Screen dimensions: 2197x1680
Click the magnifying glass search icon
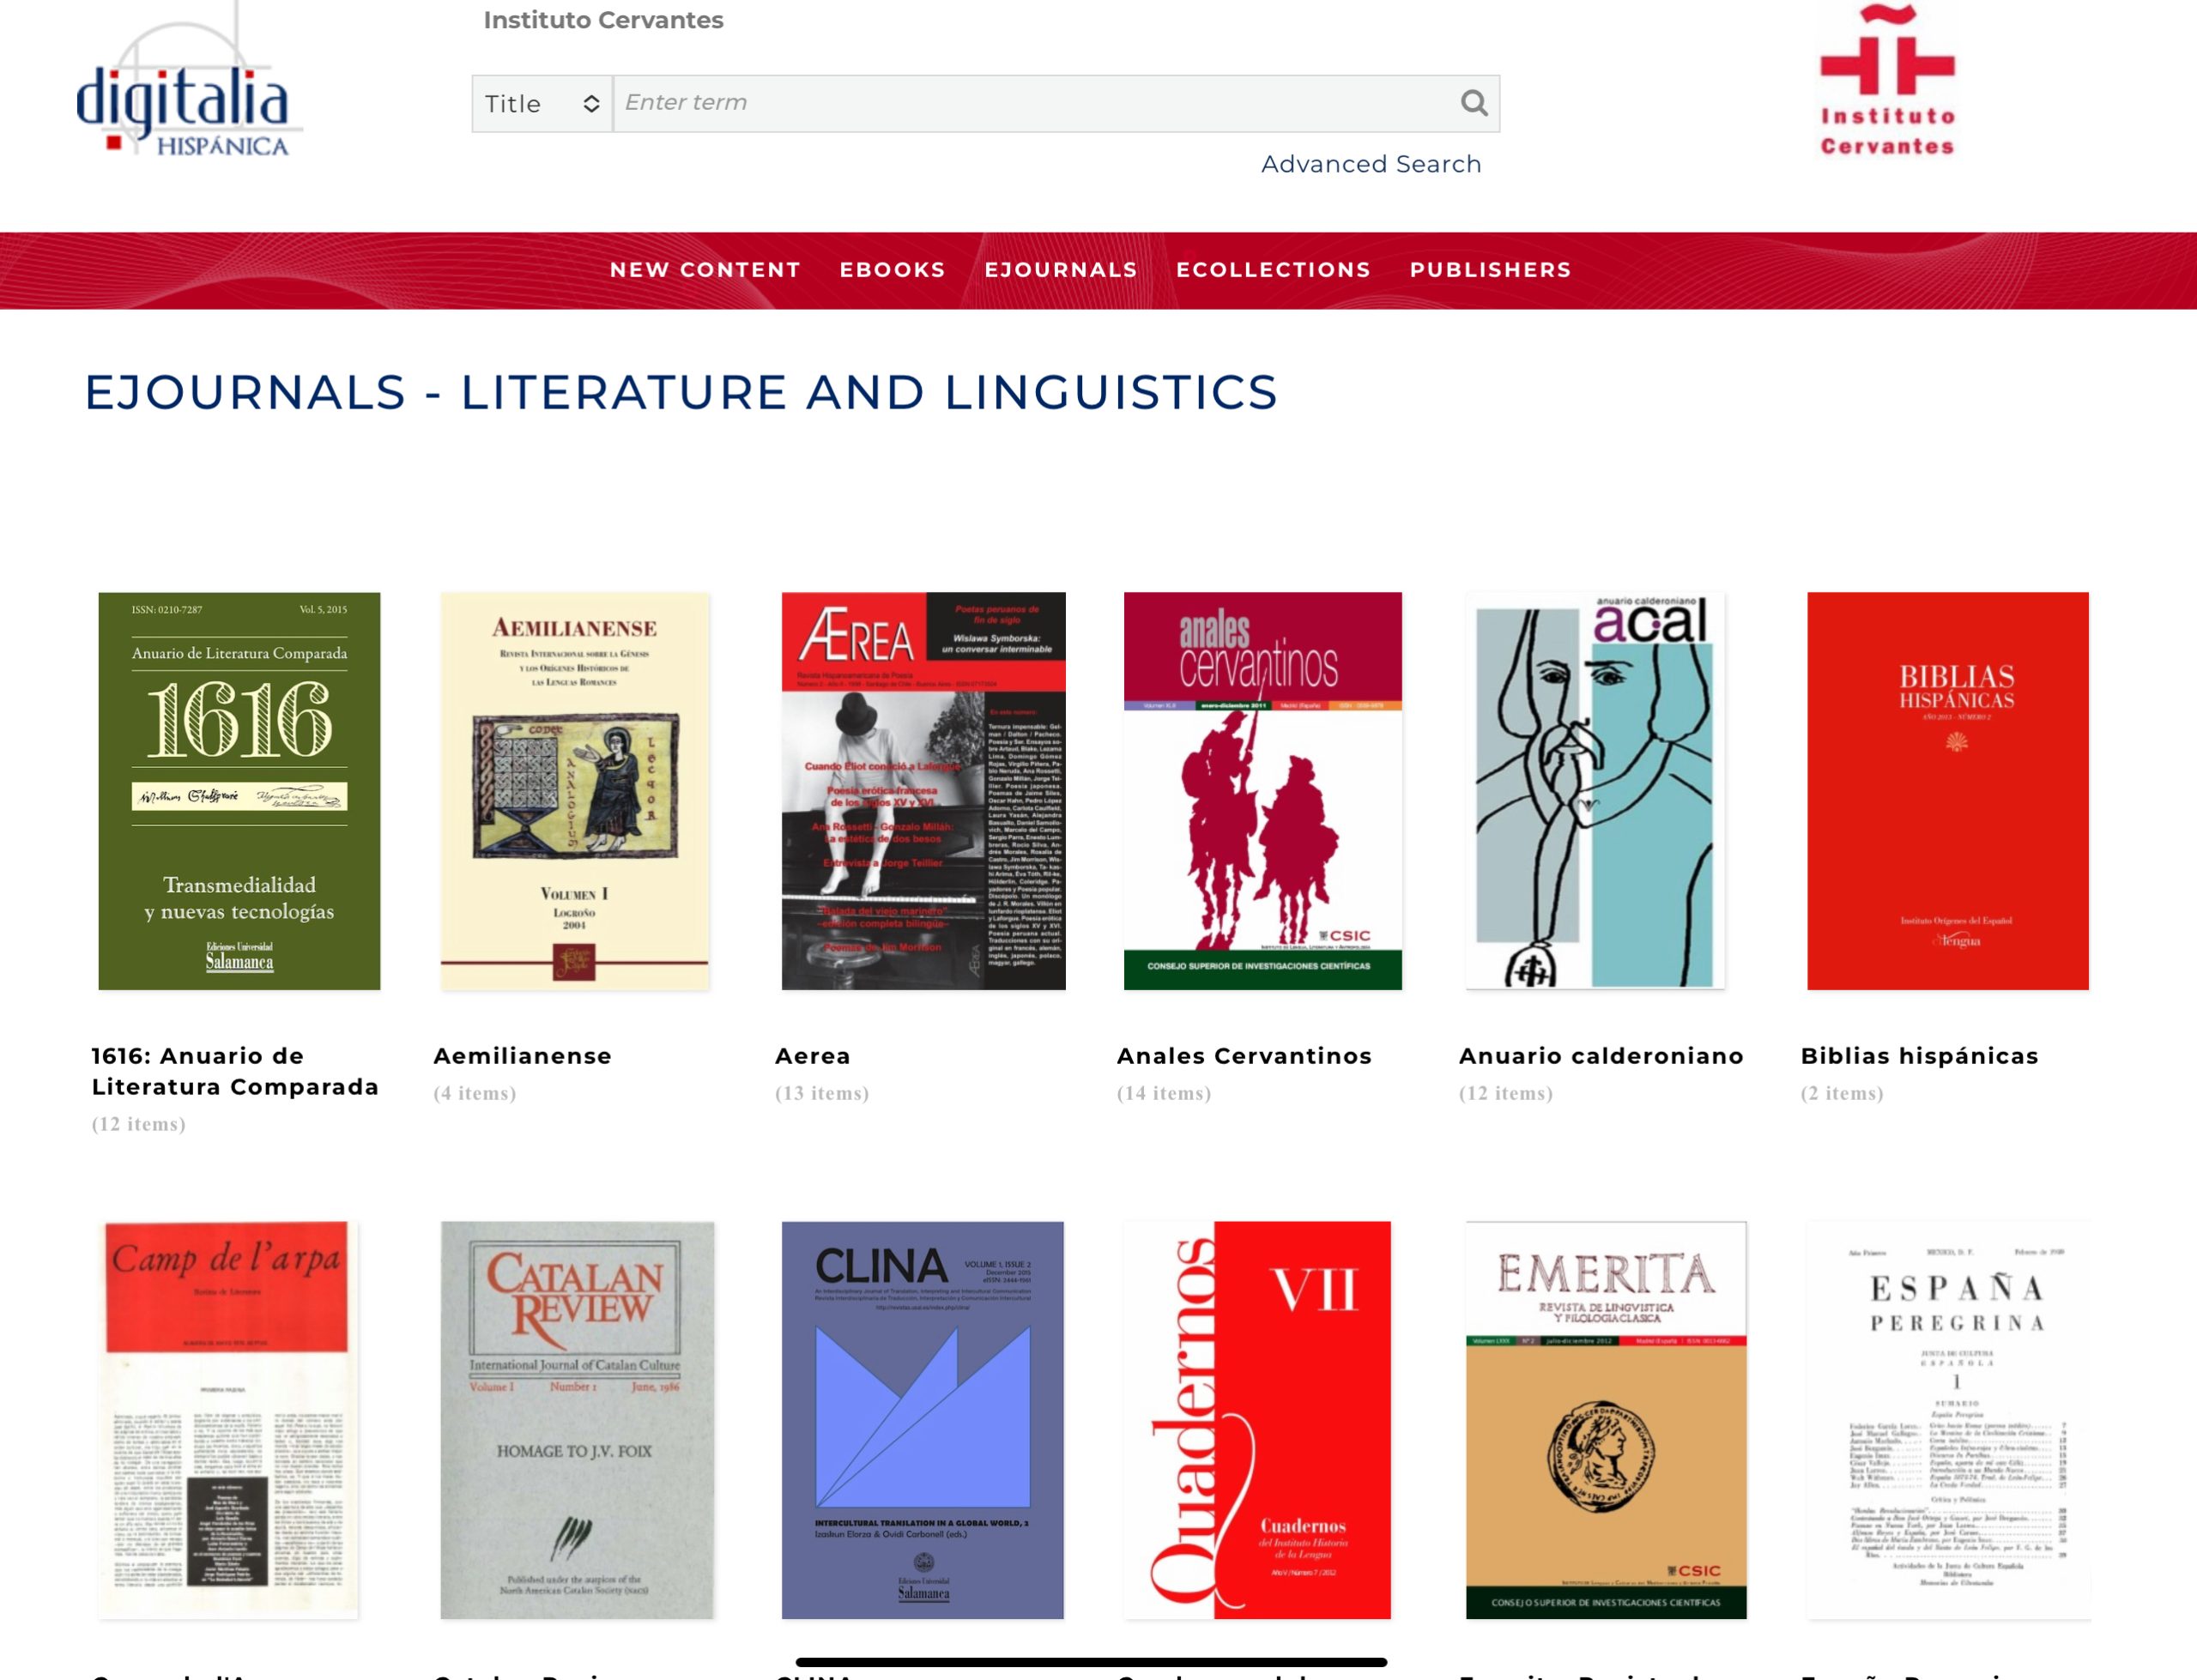click(x=1473, y=103)
